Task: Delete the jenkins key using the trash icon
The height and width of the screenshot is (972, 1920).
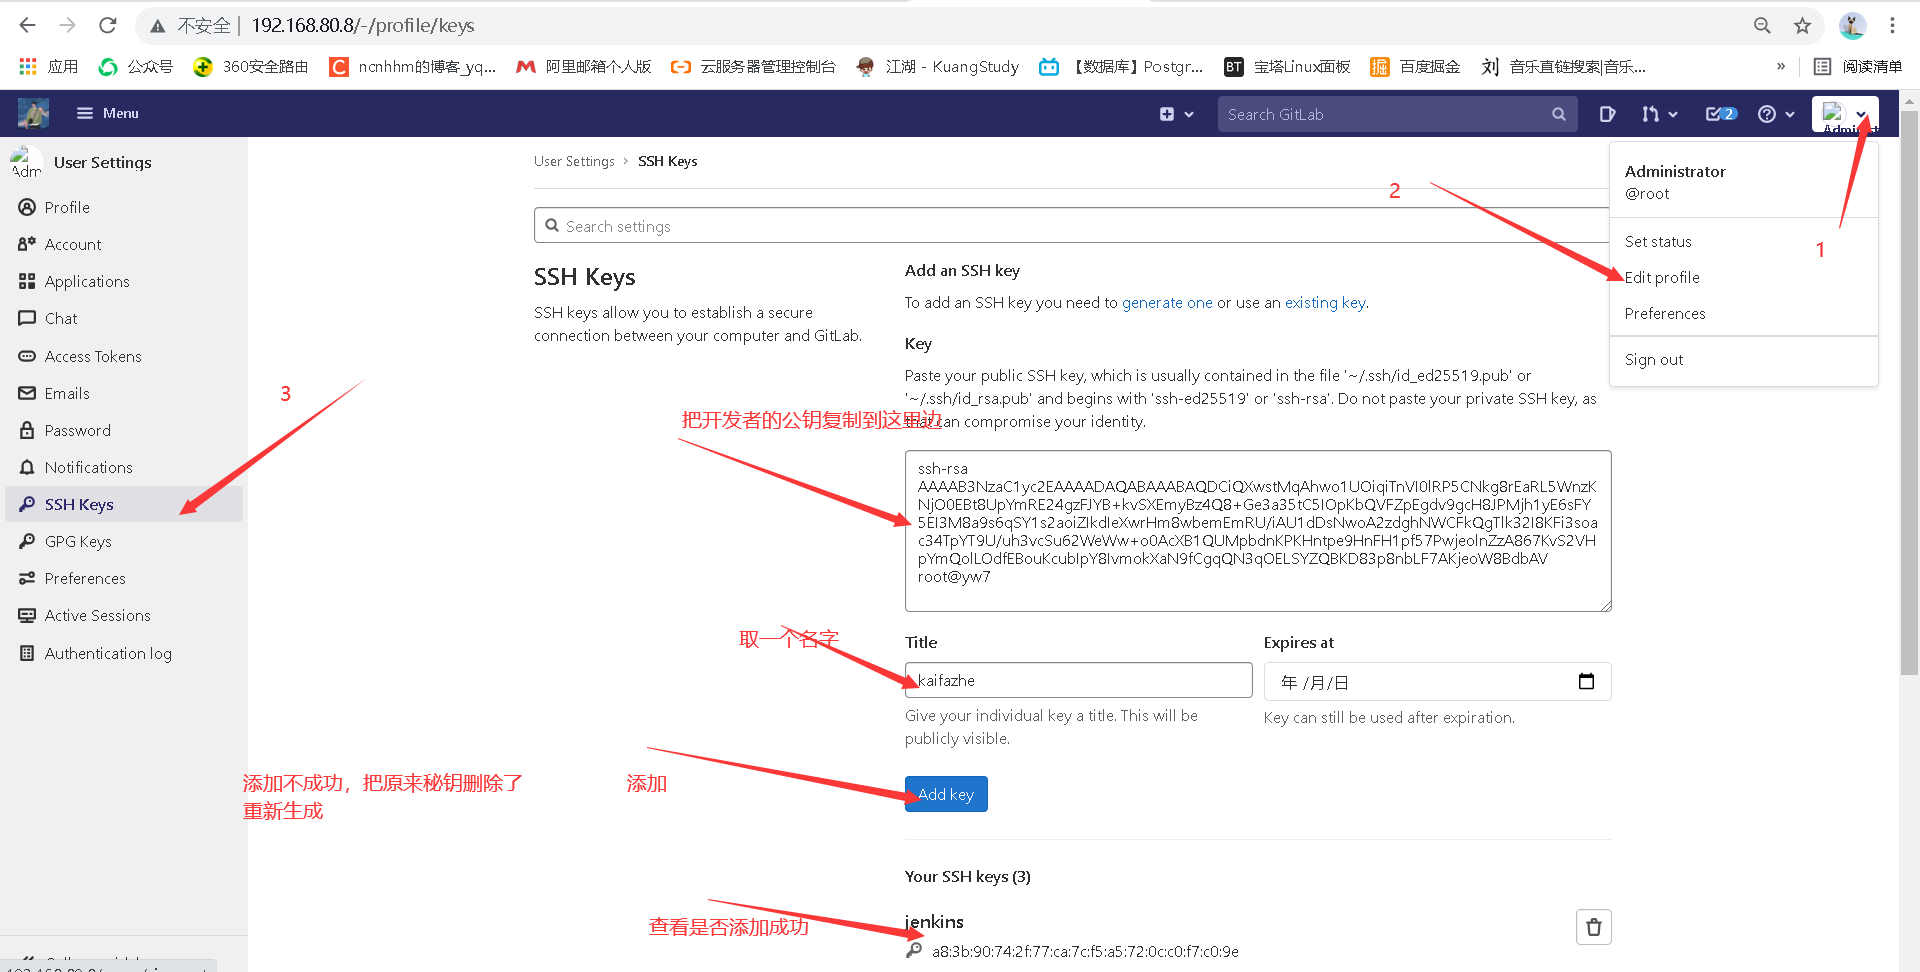Action: click(x=1594, y=927)
